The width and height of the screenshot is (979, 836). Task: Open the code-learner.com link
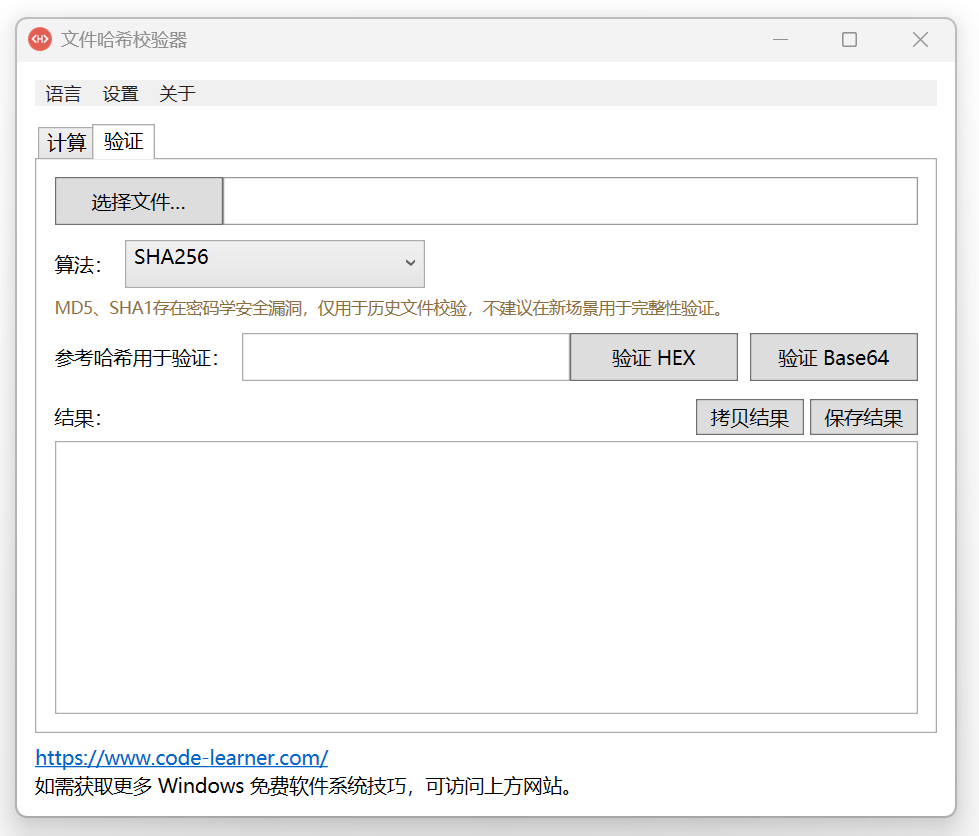[182, 757]
